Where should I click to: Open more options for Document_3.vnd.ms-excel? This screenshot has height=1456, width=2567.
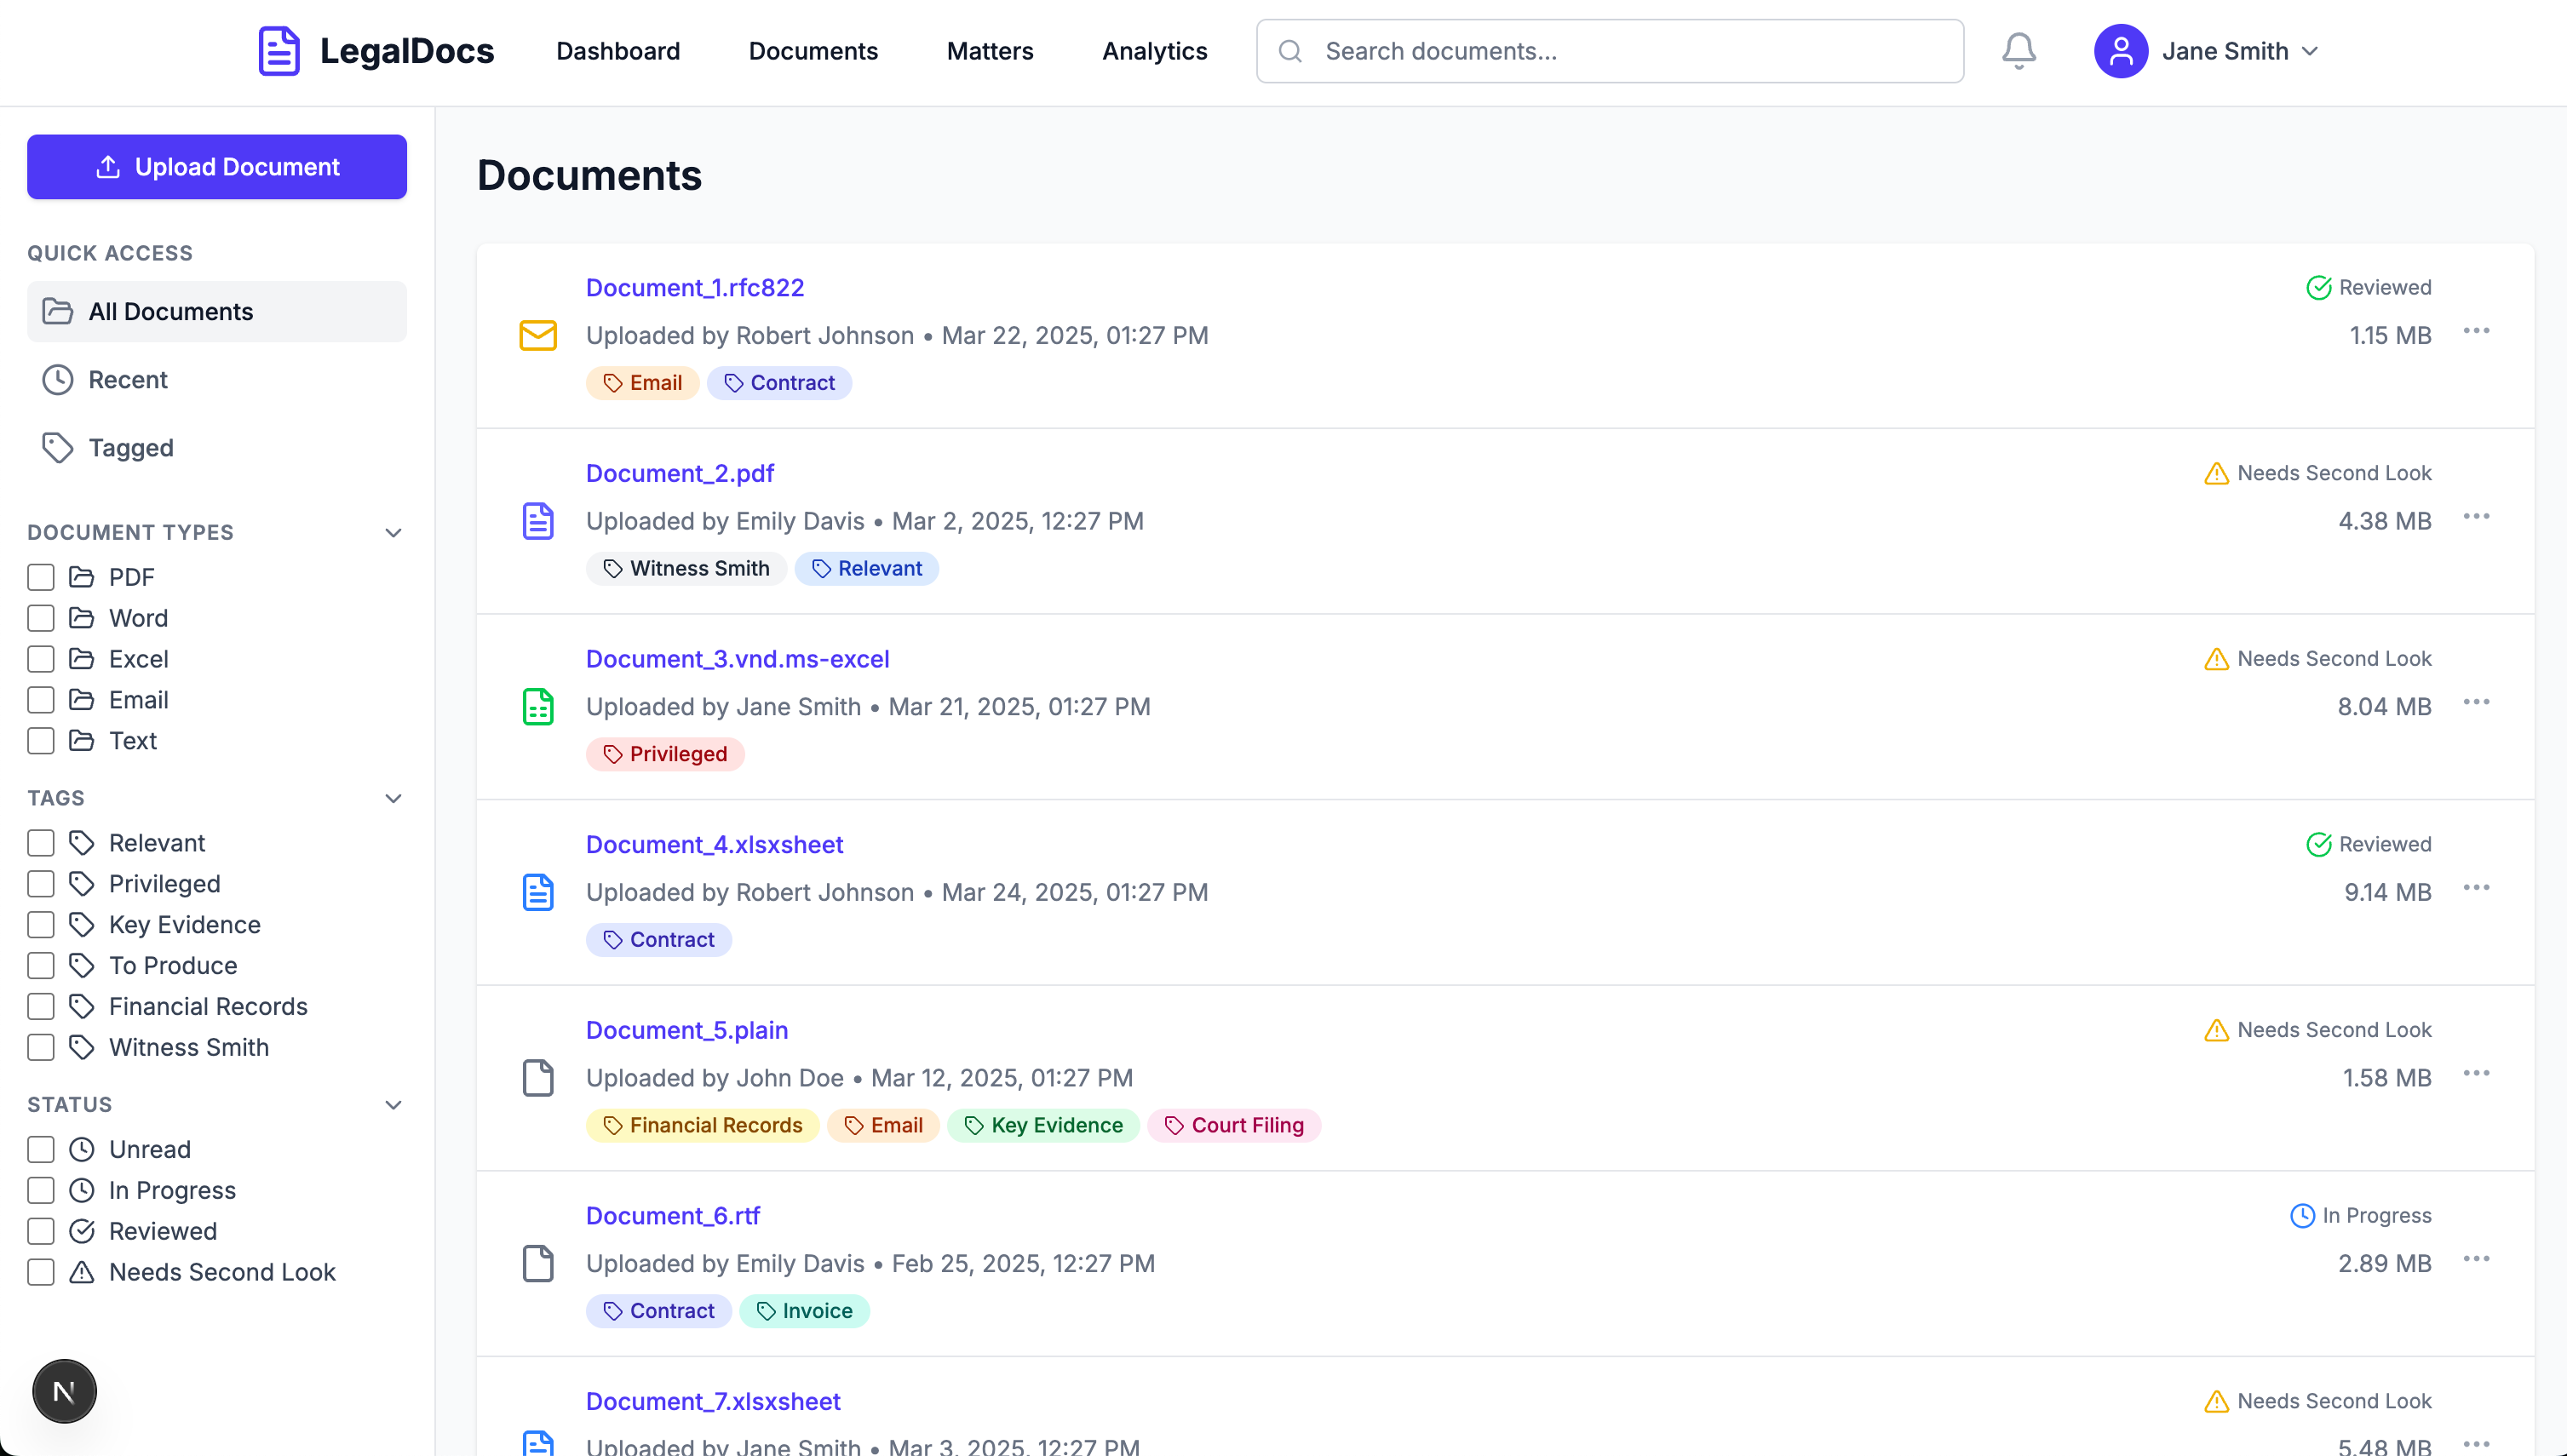pyautogui.click(x=2476, y=702)
